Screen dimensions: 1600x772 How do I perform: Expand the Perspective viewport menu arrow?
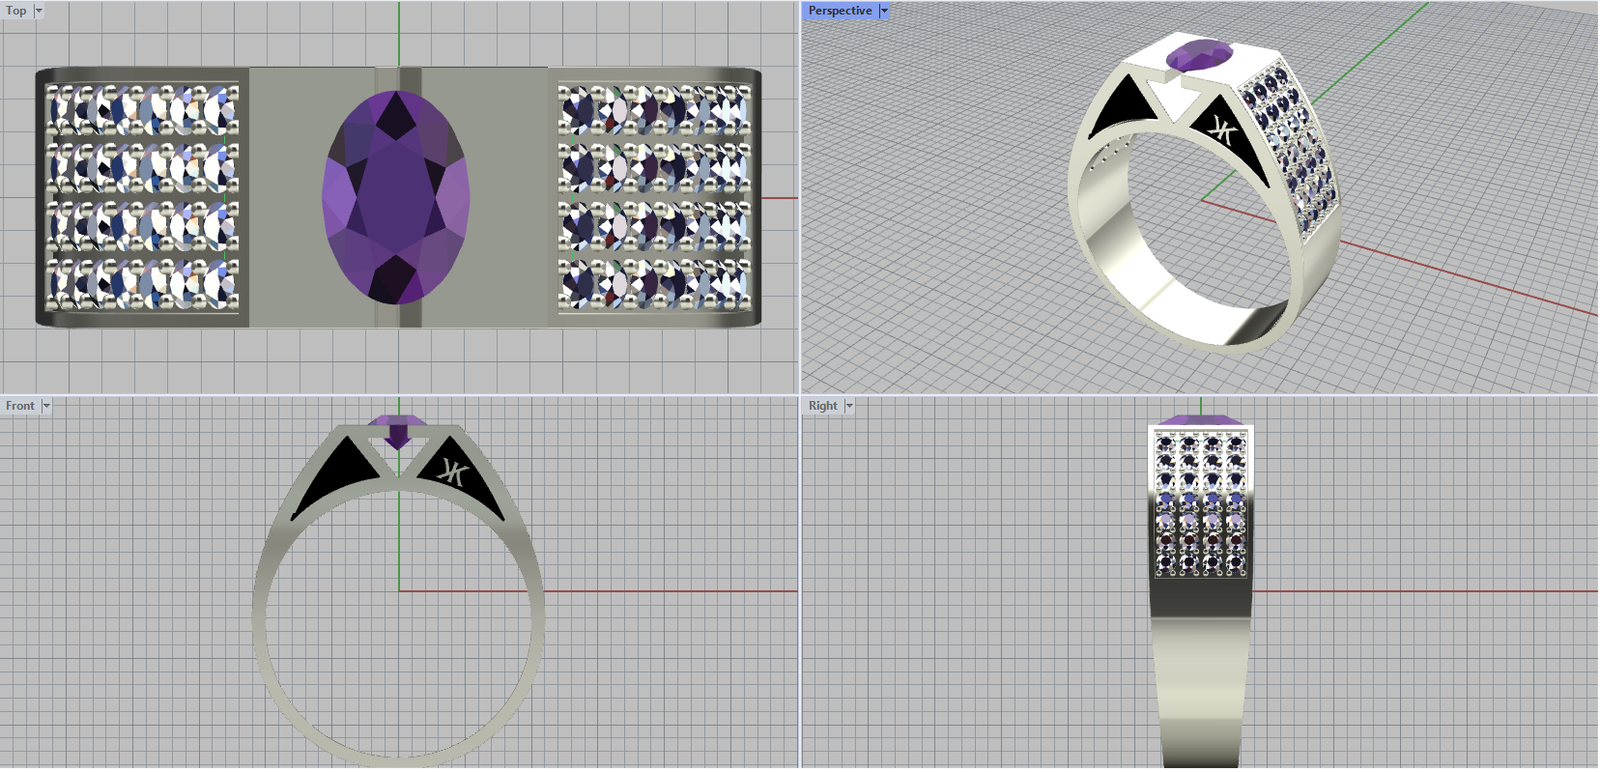click(x=884, y=11)
